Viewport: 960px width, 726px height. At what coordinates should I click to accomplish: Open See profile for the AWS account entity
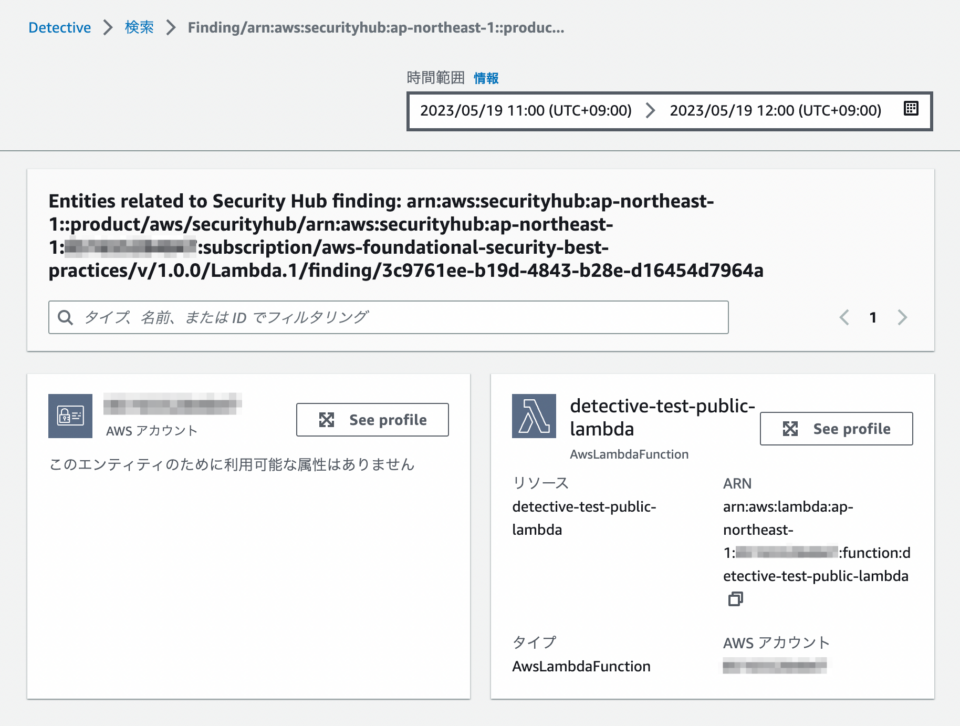tap(372, 419)
